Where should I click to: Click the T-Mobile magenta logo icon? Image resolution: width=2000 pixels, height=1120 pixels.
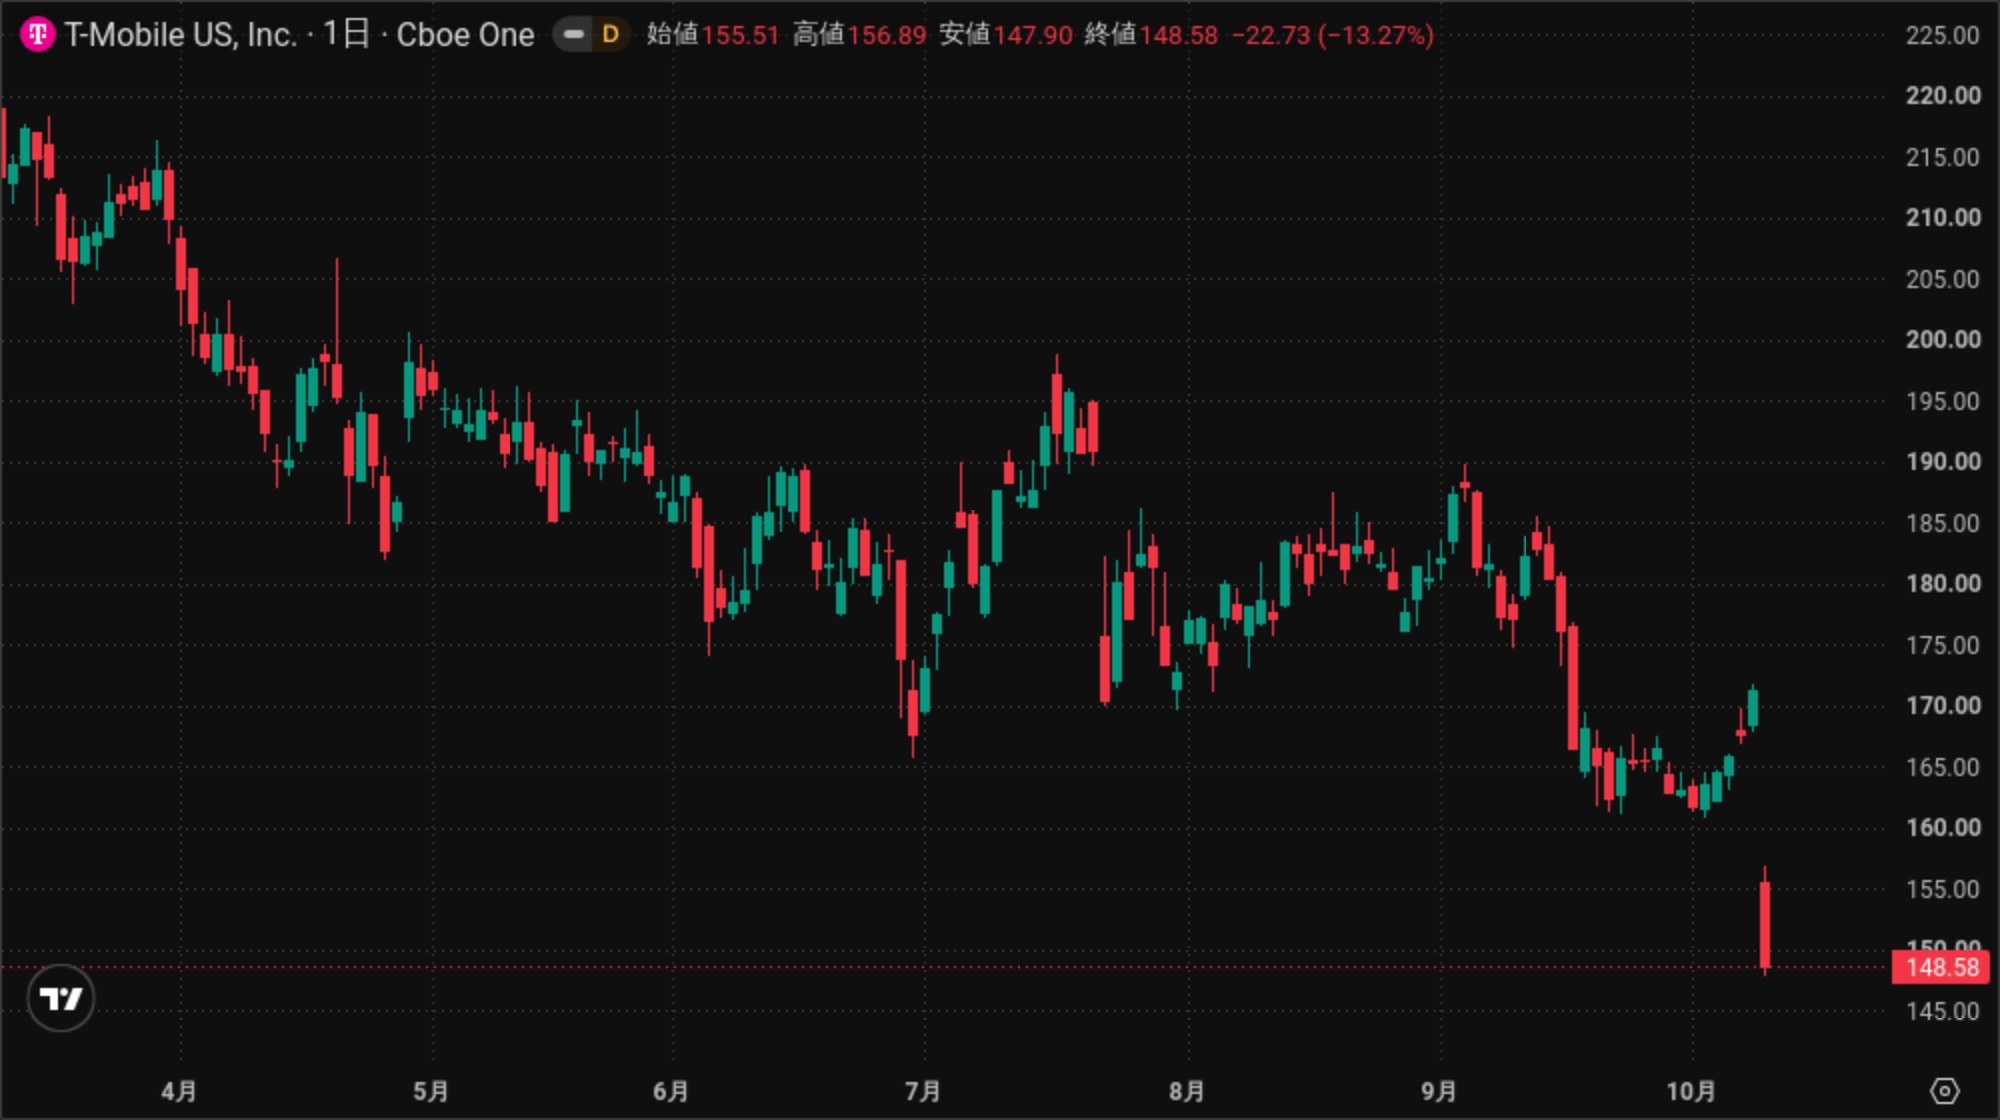[x=38, y=35]
